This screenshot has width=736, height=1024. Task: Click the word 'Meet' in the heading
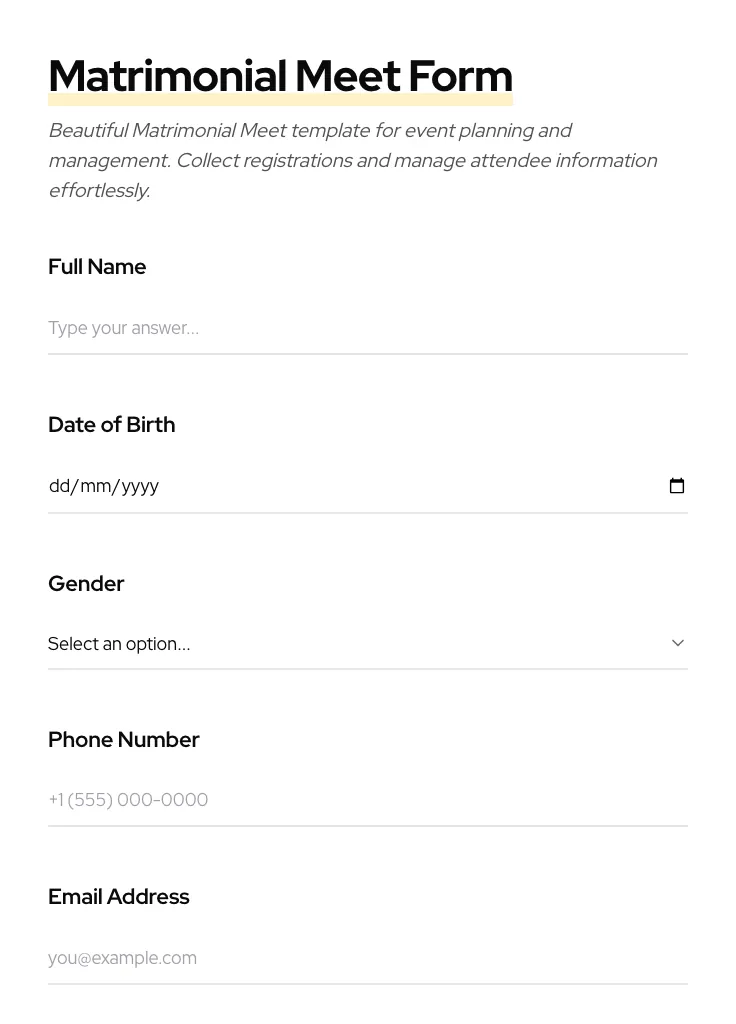[x=347, y=76]
